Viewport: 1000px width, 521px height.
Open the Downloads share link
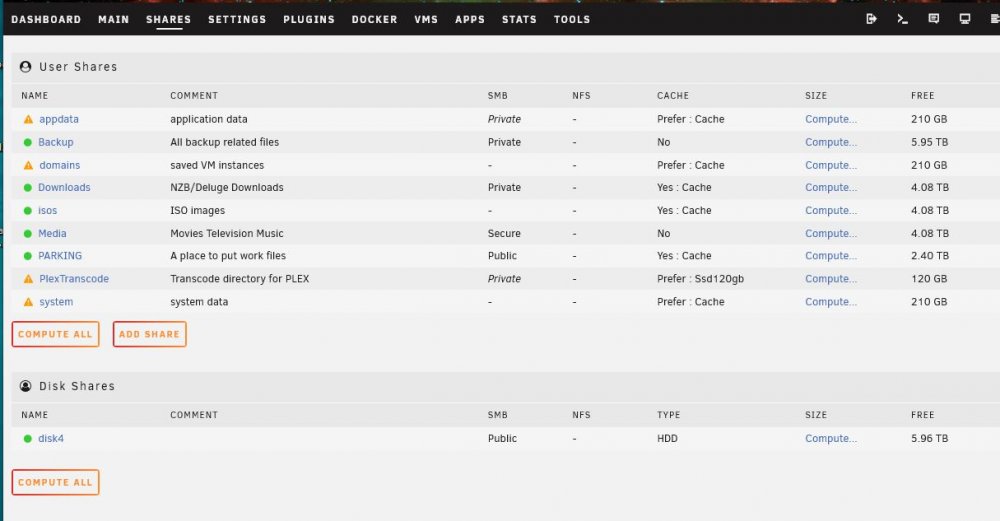tap(64, 187)
